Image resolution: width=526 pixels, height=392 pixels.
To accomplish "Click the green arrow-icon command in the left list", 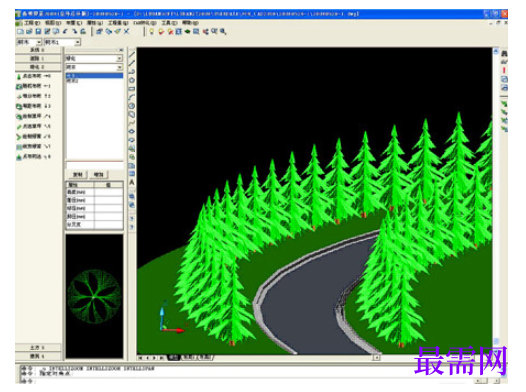I will click(x=19, y=137).
